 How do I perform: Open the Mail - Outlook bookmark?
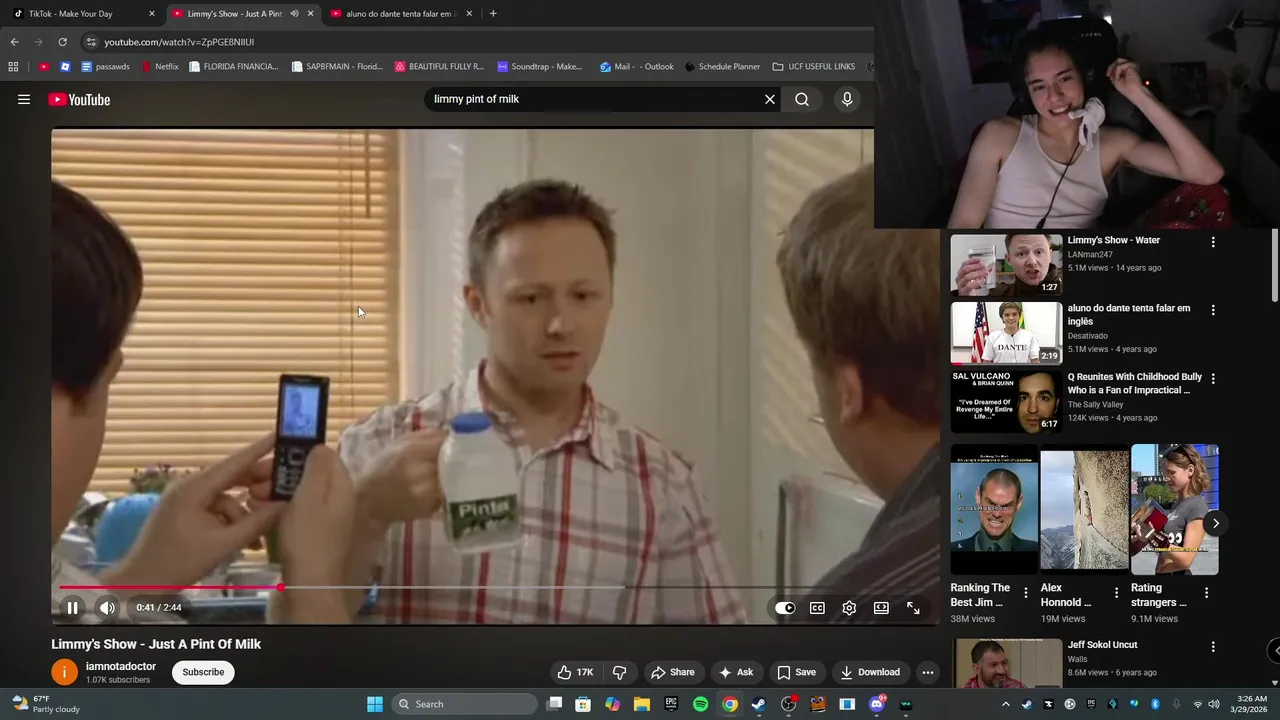point(636,67)
